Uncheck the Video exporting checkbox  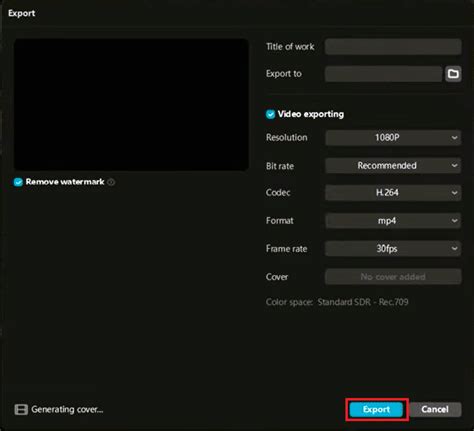tap(270, 114)
